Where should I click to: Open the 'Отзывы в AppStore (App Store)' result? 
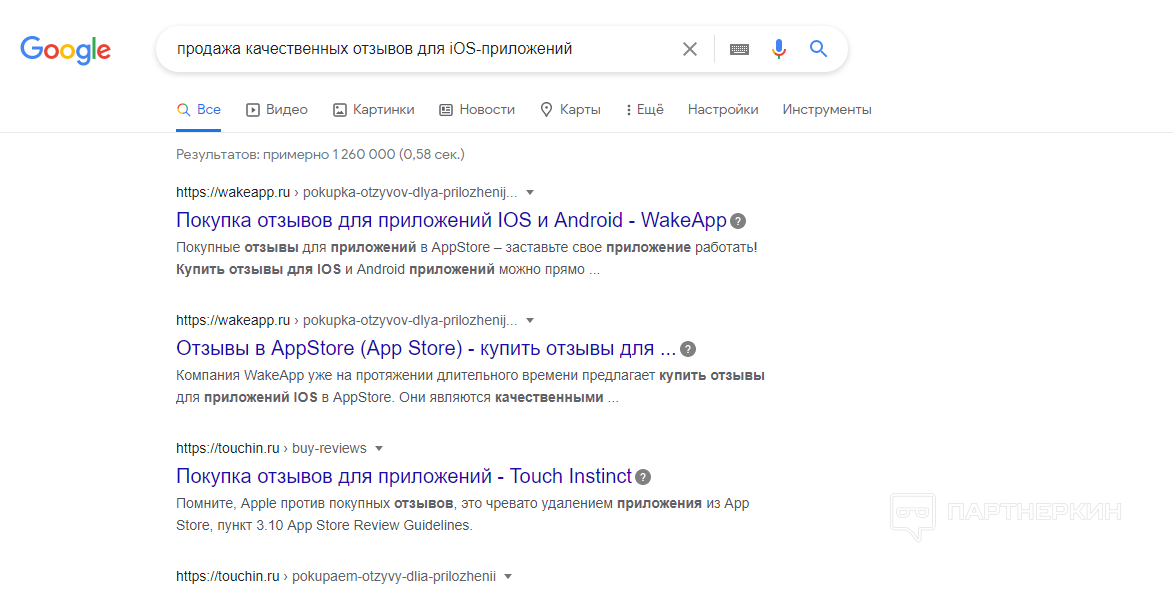(426, 349)
